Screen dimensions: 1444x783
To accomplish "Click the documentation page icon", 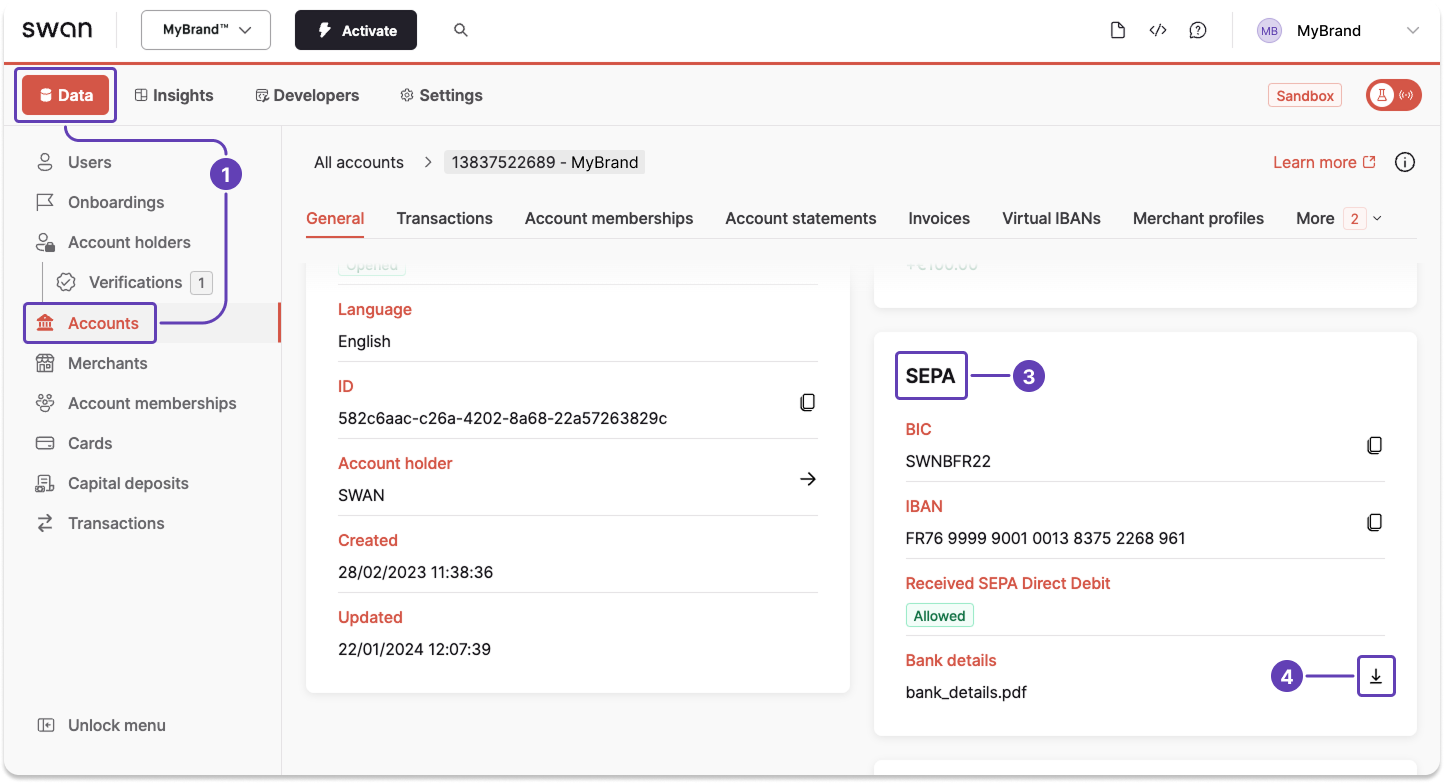I will (x=1118, y=30).
